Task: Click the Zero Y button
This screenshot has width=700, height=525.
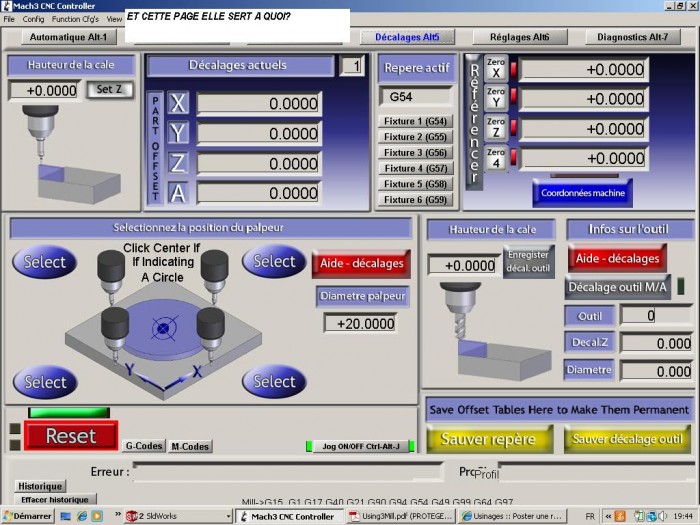Action: tap(496, 98)
